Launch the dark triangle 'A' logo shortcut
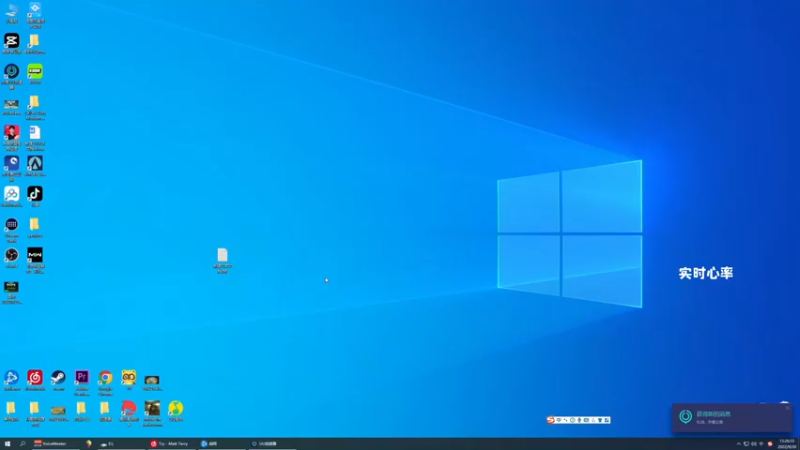The height and width of the screenshot is (450, 800). click(35, 164)
